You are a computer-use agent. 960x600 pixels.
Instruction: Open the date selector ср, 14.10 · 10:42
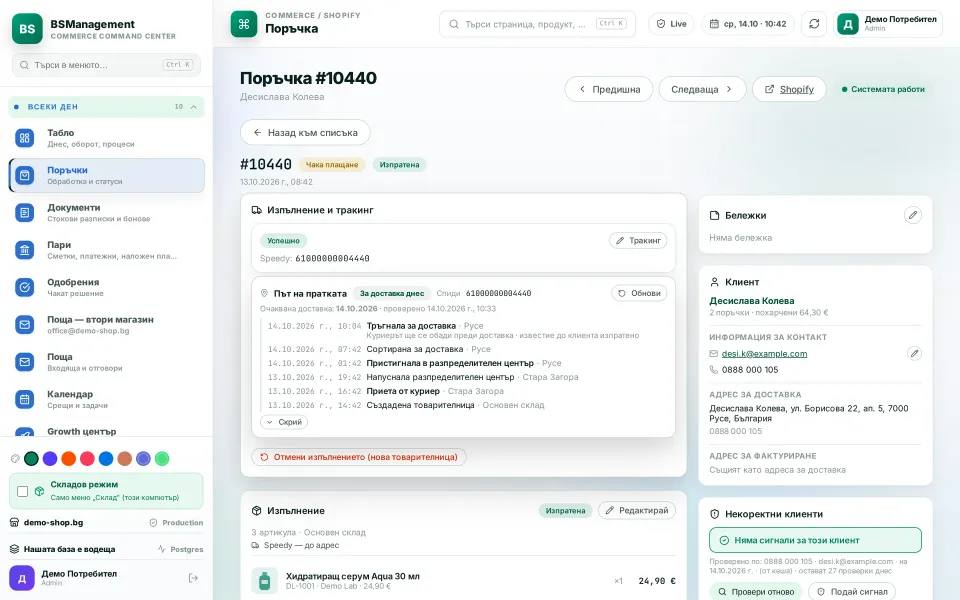pyautogui.click(x=748, y=24)
